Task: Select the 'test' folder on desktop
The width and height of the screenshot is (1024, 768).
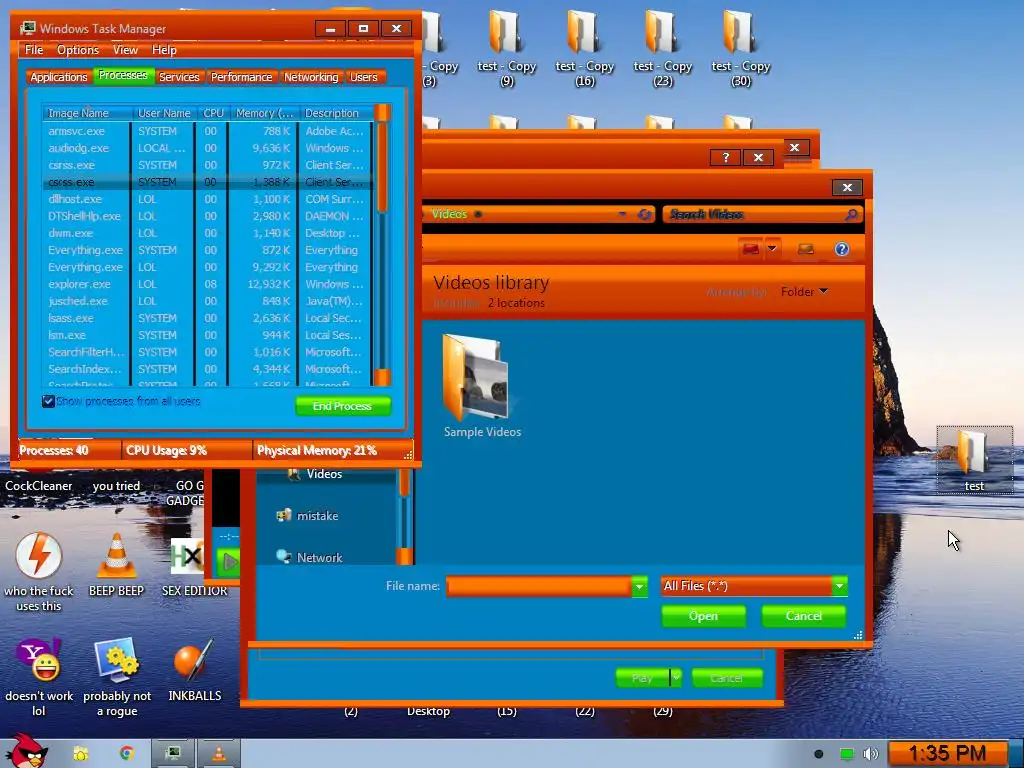Action: pyautogui.click(x=974, y=460)
